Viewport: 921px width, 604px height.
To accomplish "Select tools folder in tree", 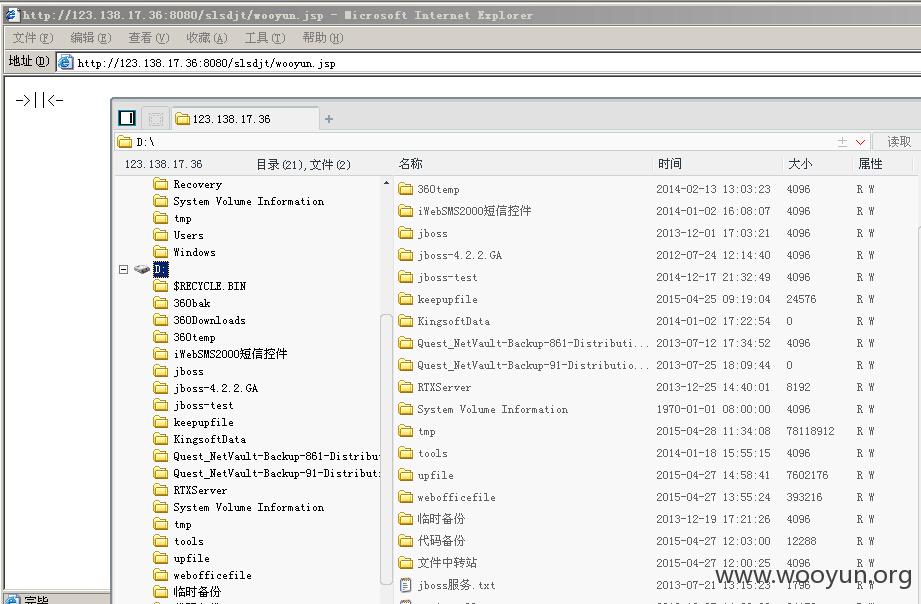I will click(189, 542).
